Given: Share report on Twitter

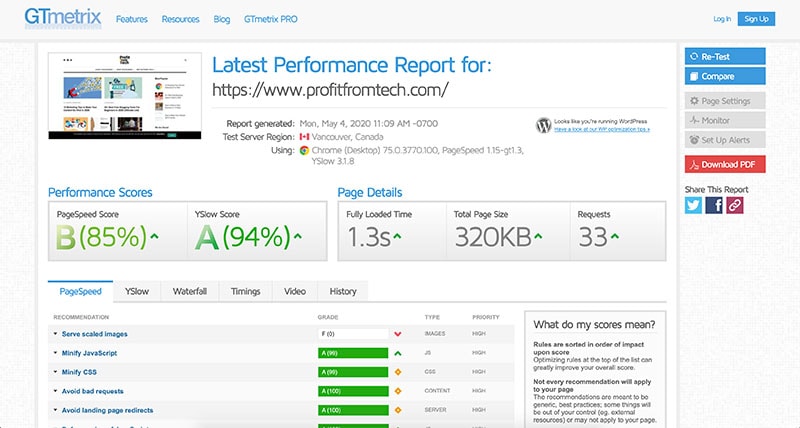Looking at the screenshot, I should click(x=693, y=205).
